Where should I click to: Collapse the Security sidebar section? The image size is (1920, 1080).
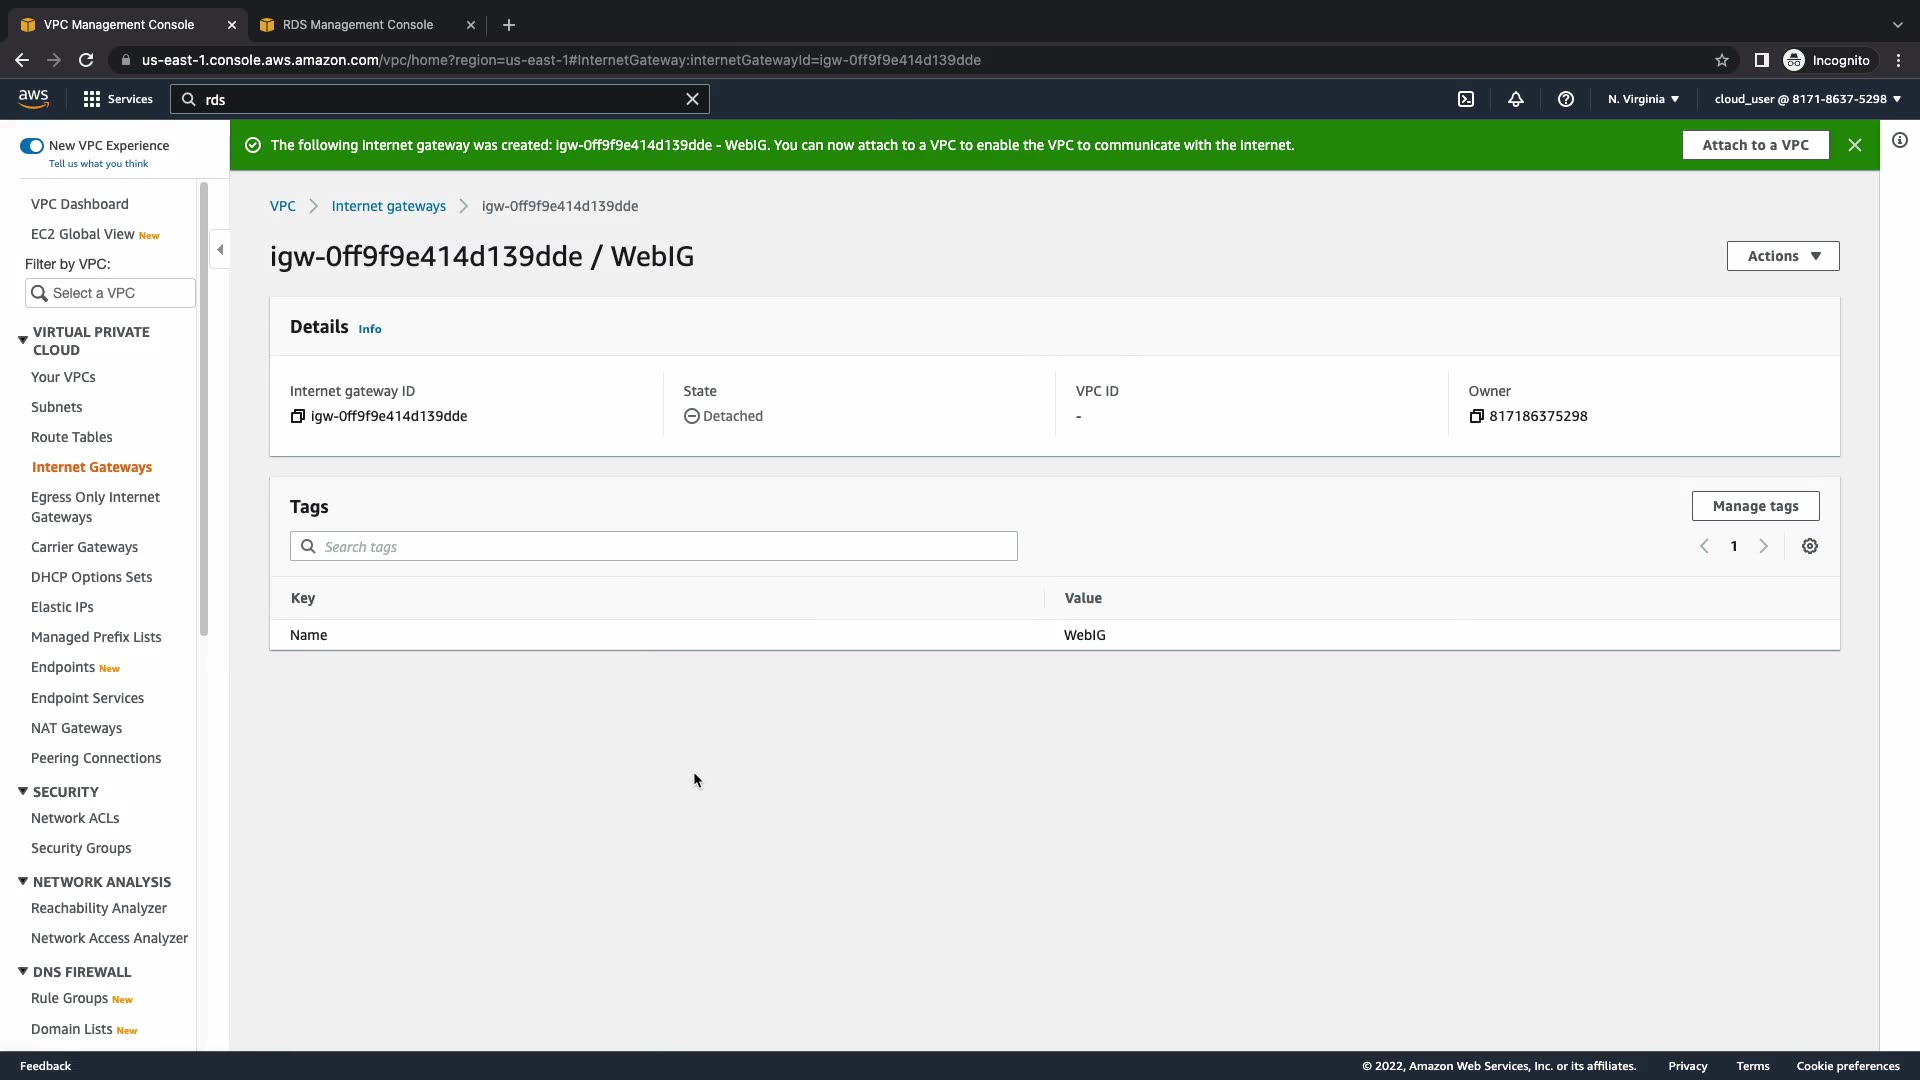[x=23, y=791]
